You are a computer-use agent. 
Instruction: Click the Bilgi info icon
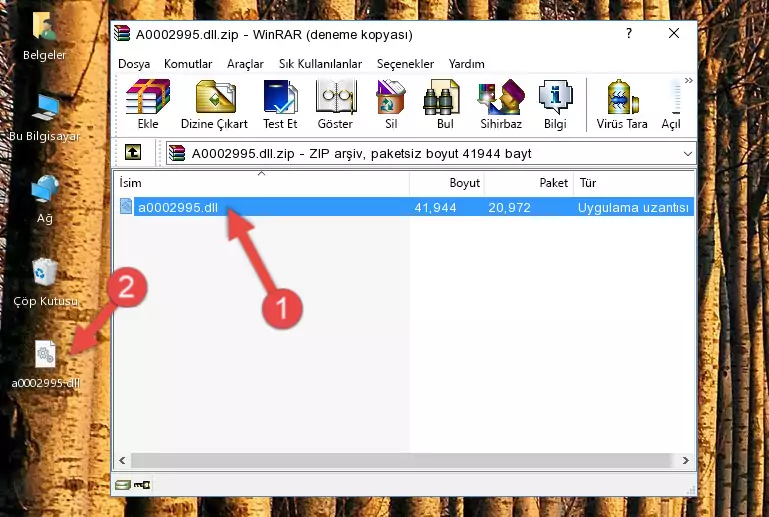pyautogui.click(x=555, y=104)
